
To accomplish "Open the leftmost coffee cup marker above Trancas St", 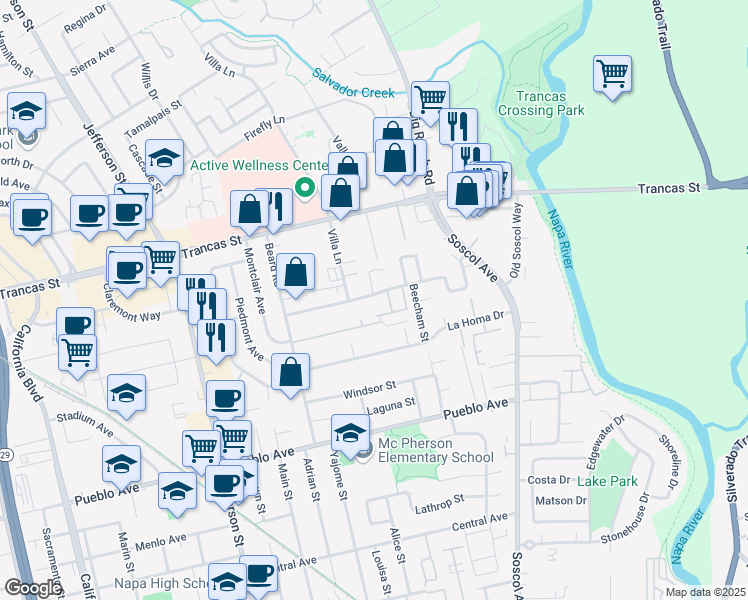I will click(x=32, y=218).
